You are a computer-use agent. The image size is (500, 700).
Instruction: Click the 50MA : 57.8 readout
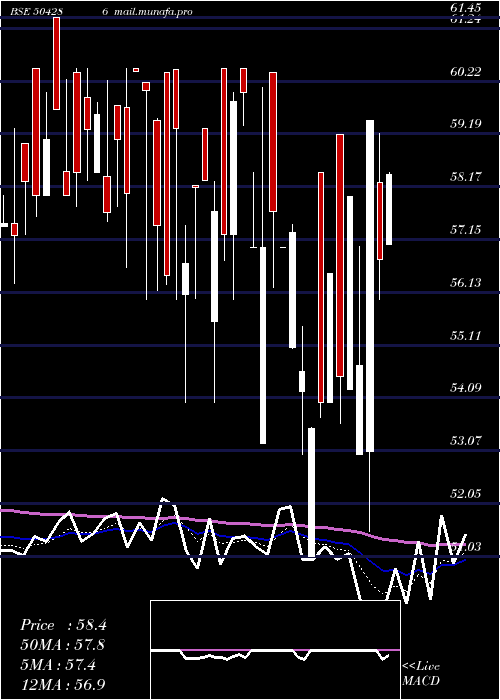[63, 645]
